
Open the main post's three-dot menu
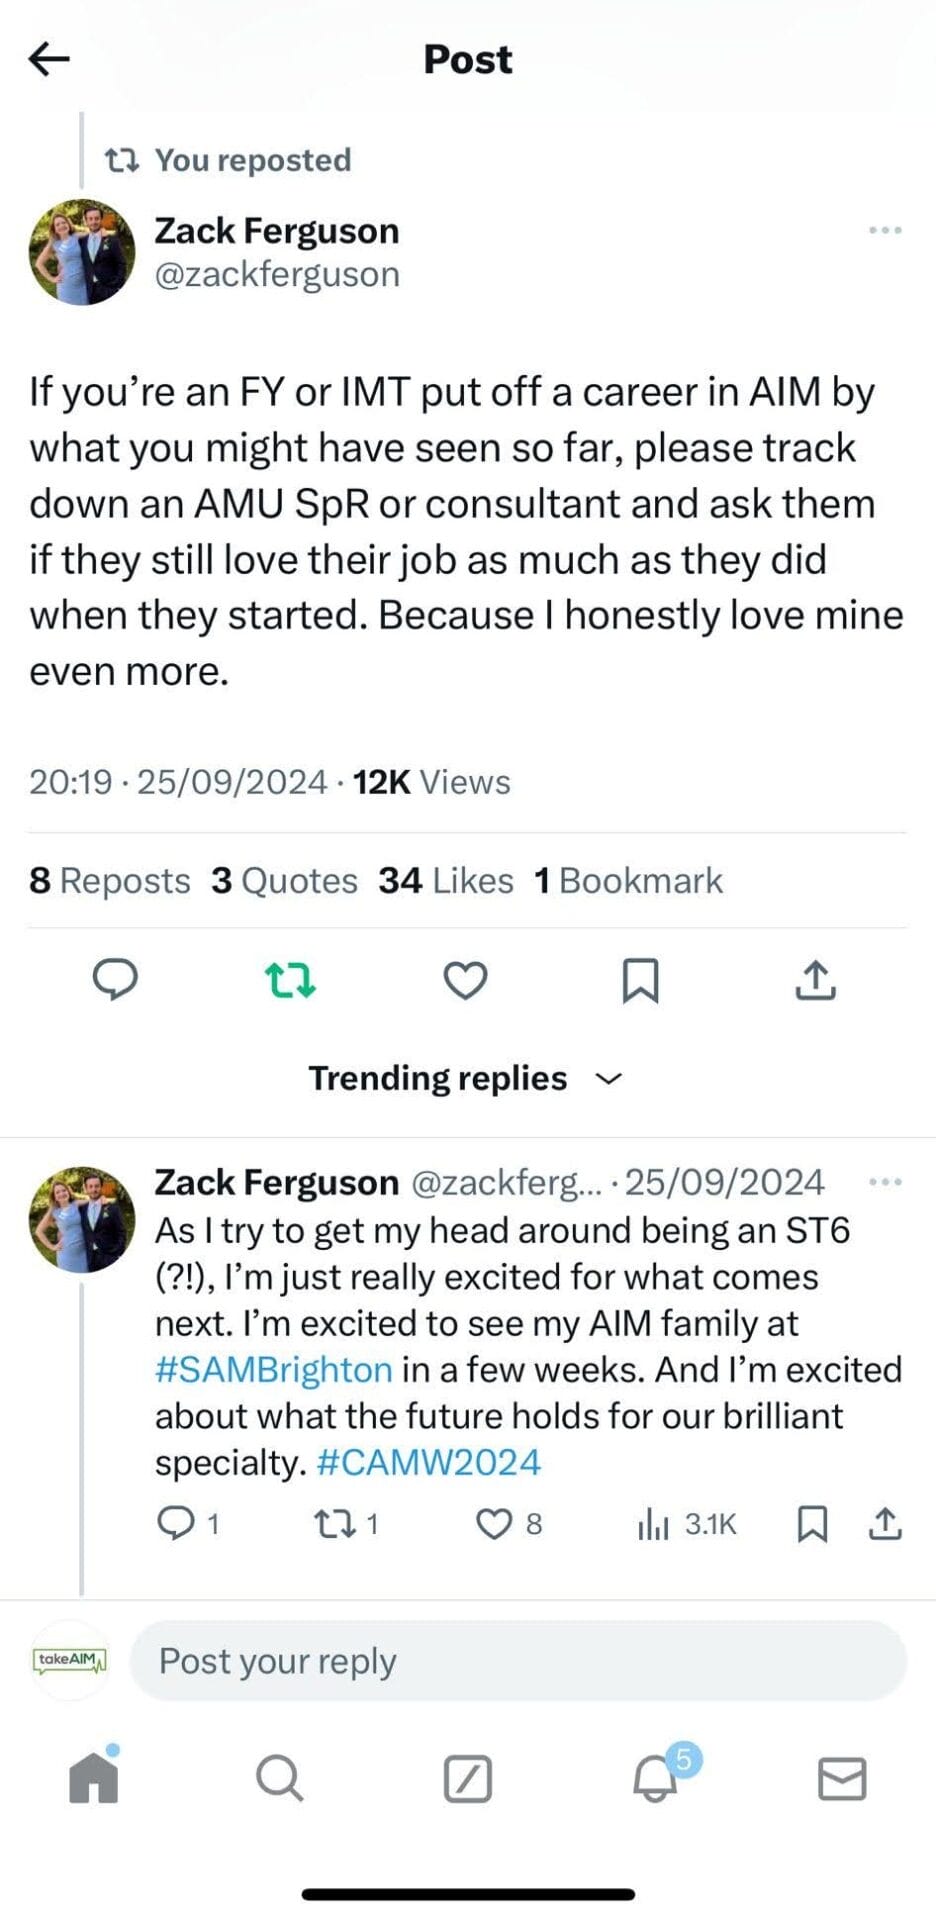885,231
